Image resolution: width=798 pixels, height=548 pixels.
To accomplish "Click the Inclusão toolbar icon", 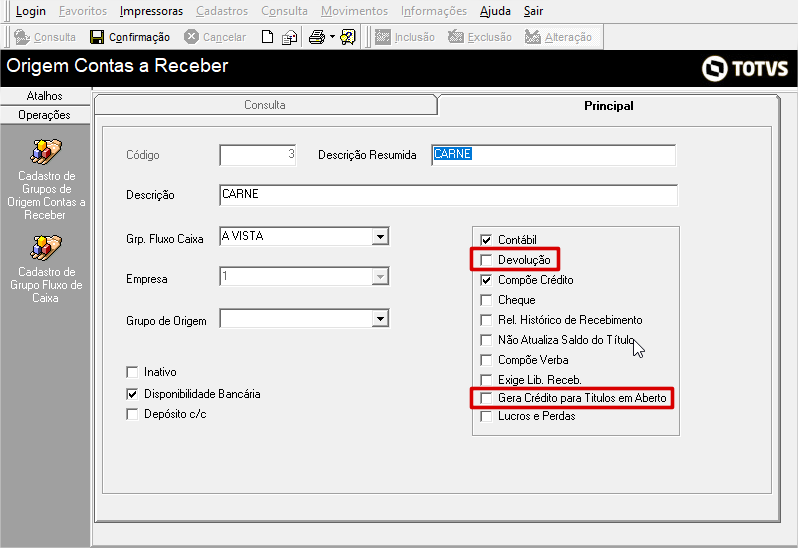I will pos(383,37).
